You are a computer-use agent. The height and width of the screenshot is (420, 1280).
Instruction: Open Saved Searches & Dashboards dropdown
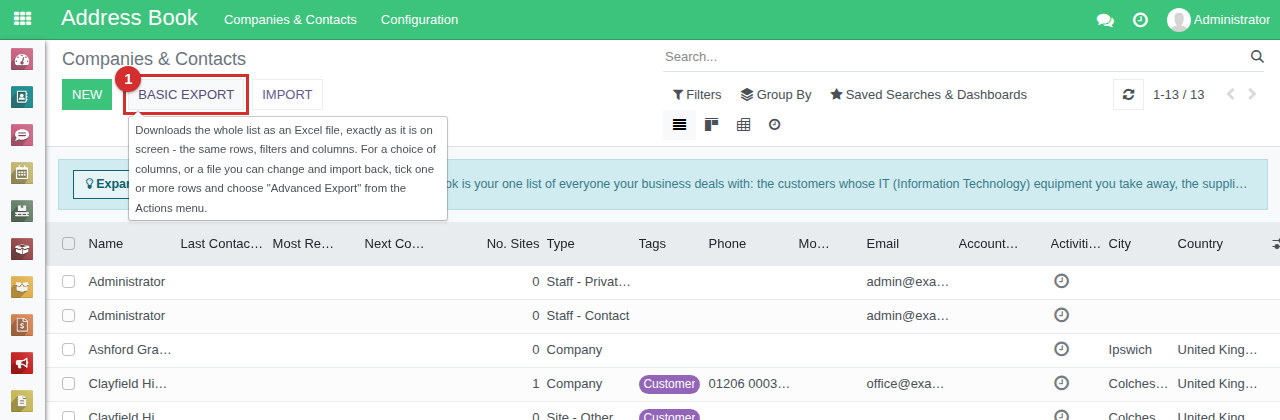pos(928,95)
